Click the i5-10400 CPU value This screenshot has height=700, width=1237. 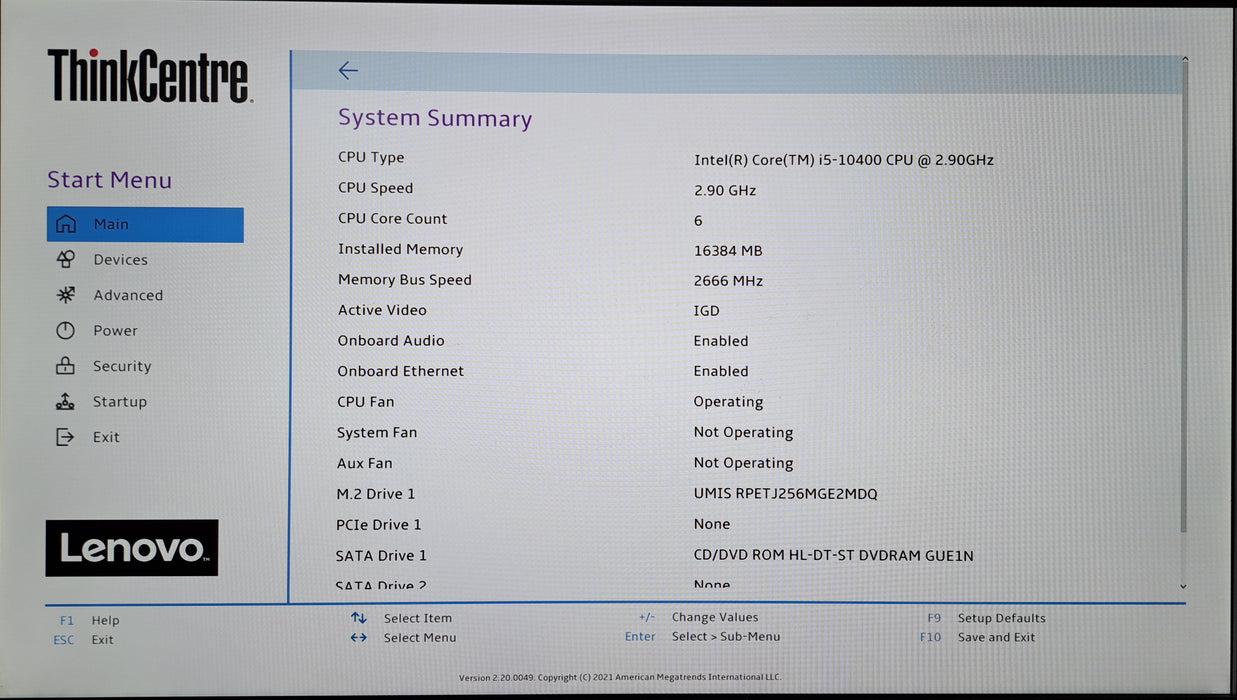(844, 160)
